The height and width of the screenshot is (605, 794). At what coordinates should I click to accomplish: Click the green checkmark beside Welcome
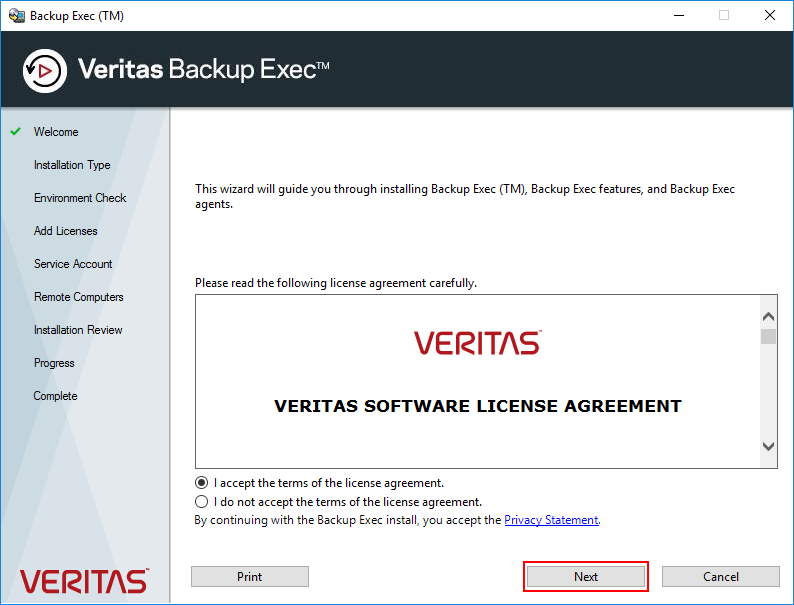tap(16, 131)
